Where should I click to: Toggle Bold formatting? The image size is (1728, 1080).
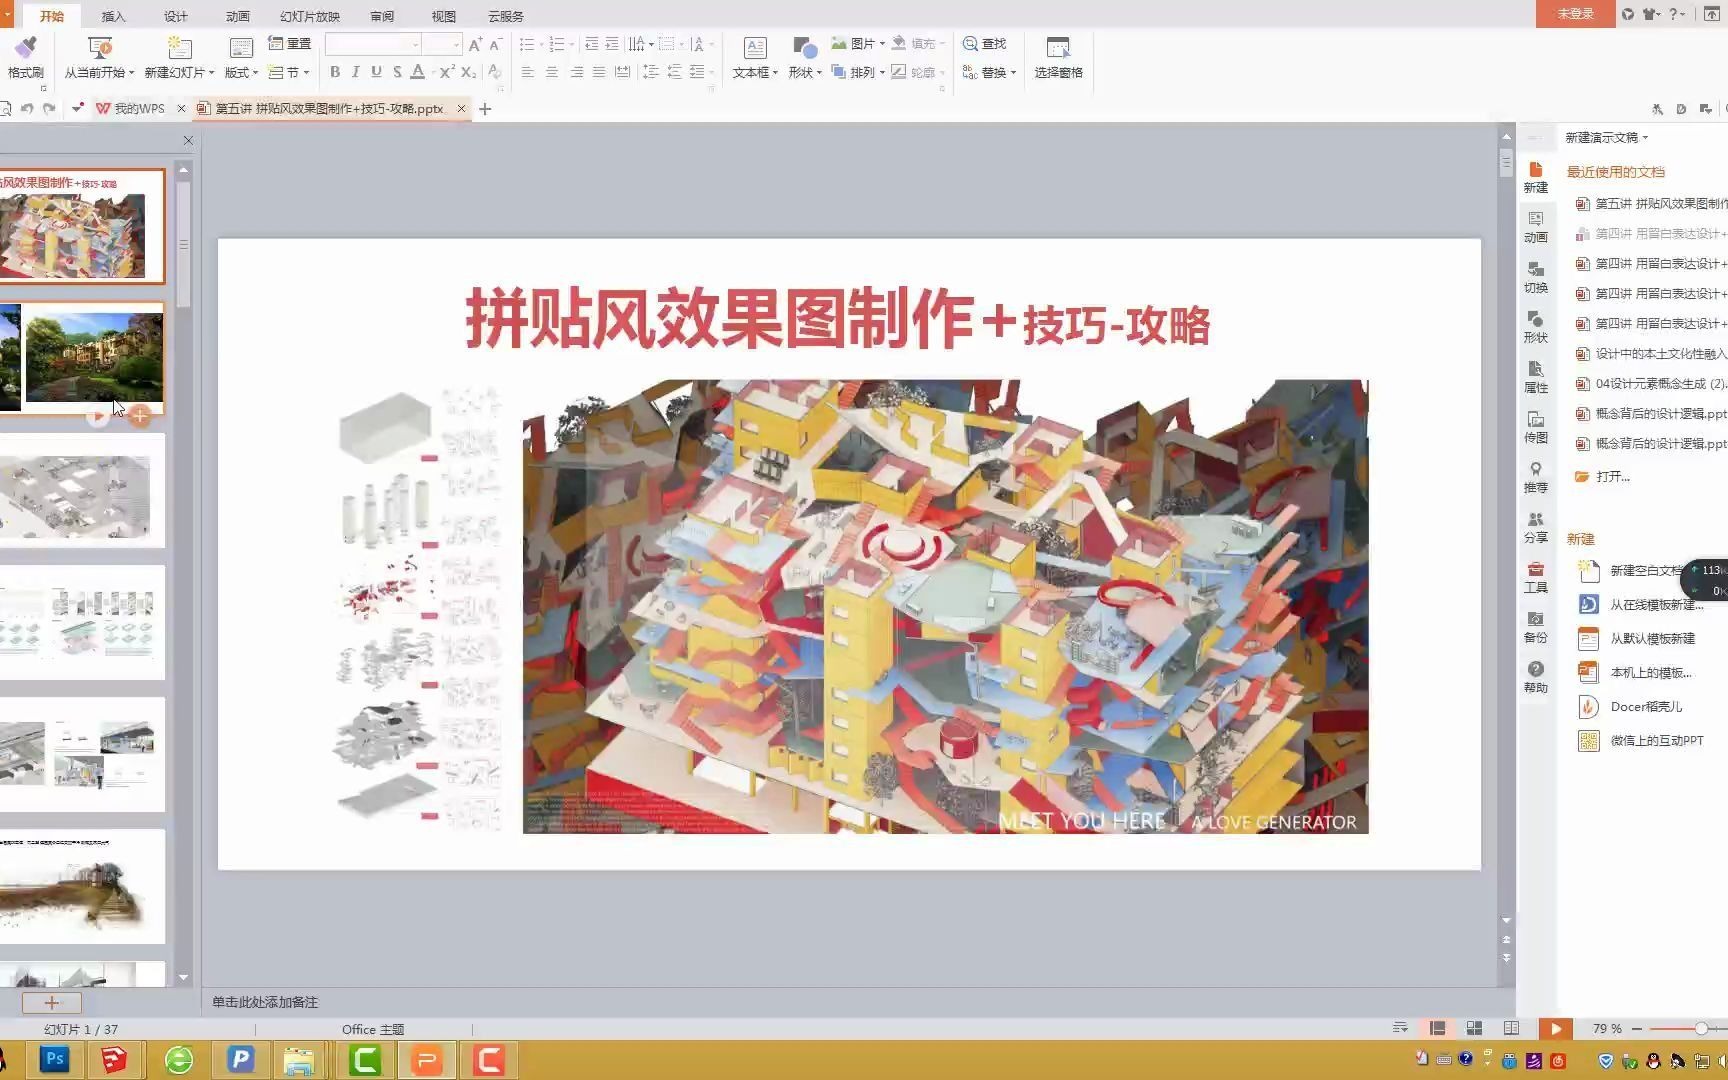click(x=335, y=72)
